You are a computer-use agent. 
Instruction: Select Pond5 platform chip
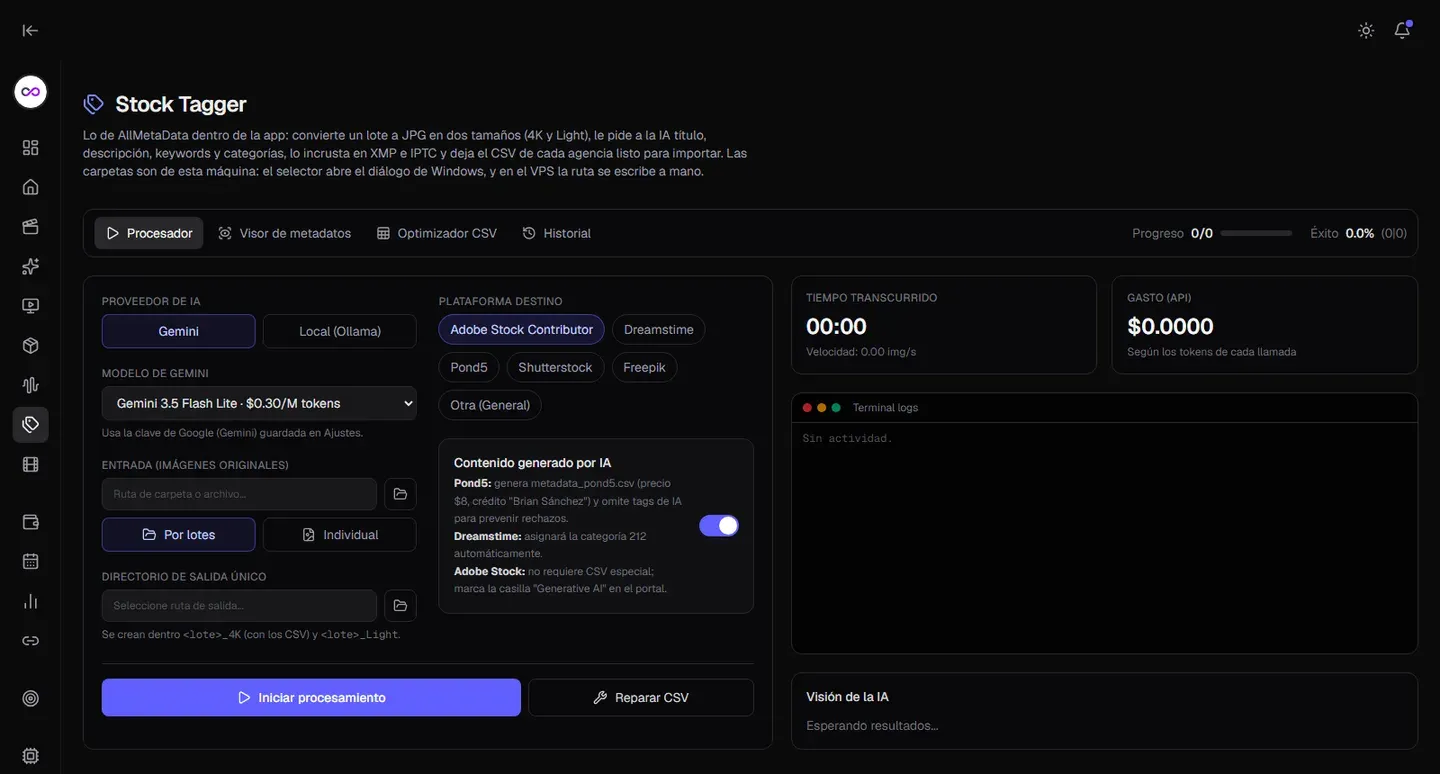[469, 367]
